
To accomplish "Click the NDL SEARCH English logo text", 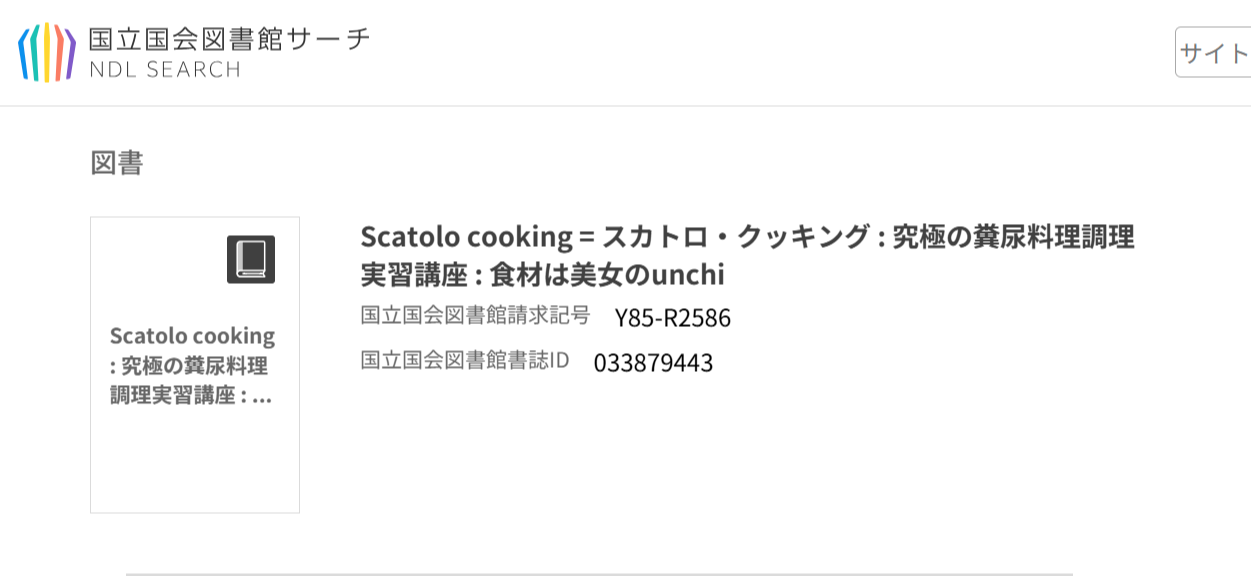I will (x=164, y=70).
